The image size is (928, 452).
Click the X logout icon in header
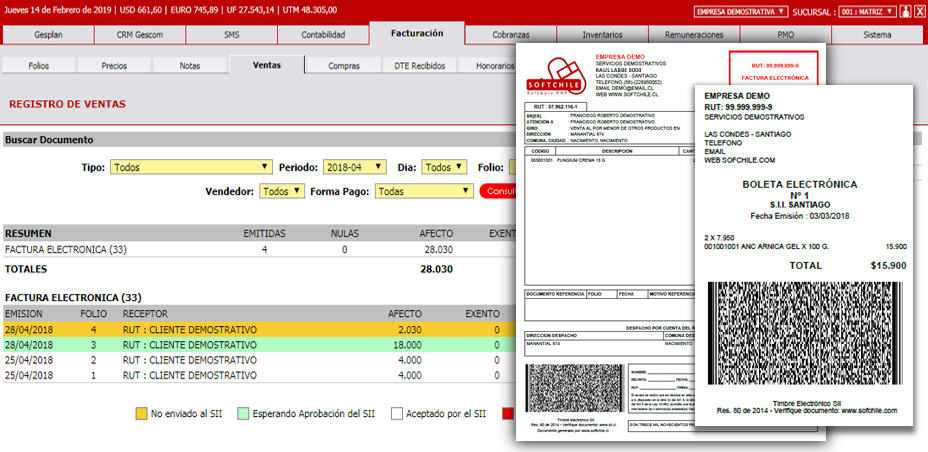919,12
